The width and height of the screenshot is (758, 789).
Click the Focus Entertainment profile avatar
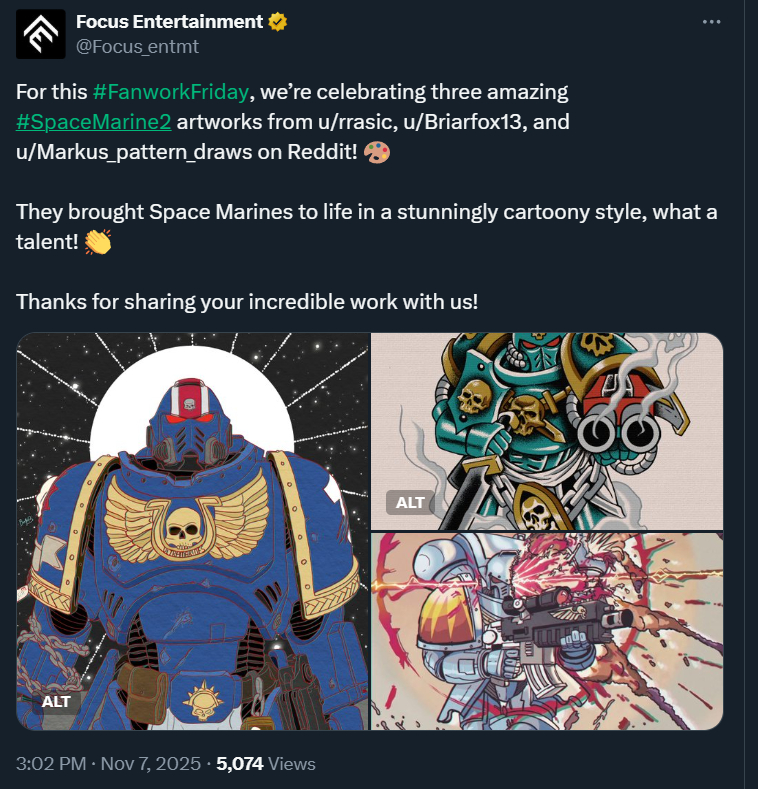[40, 33]
